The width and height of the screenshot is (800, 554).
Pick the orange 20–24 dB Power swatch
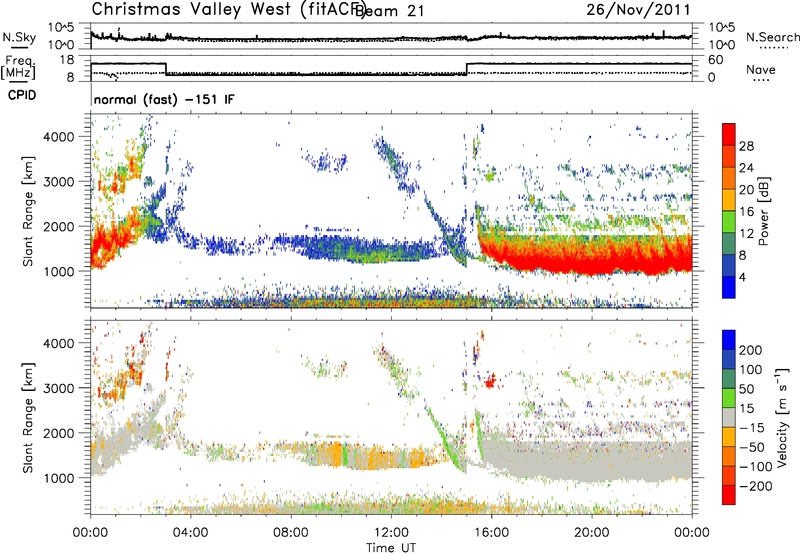(x=729, y=178)
